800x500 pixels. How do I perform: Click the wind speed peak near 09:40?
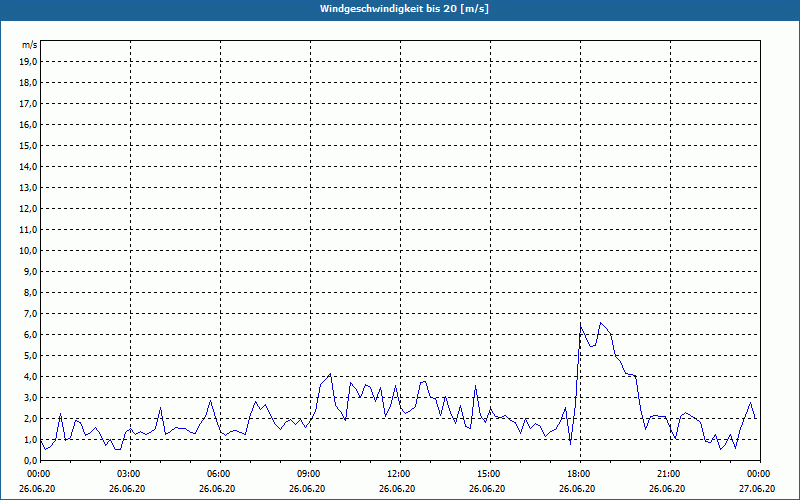[331, 373]
